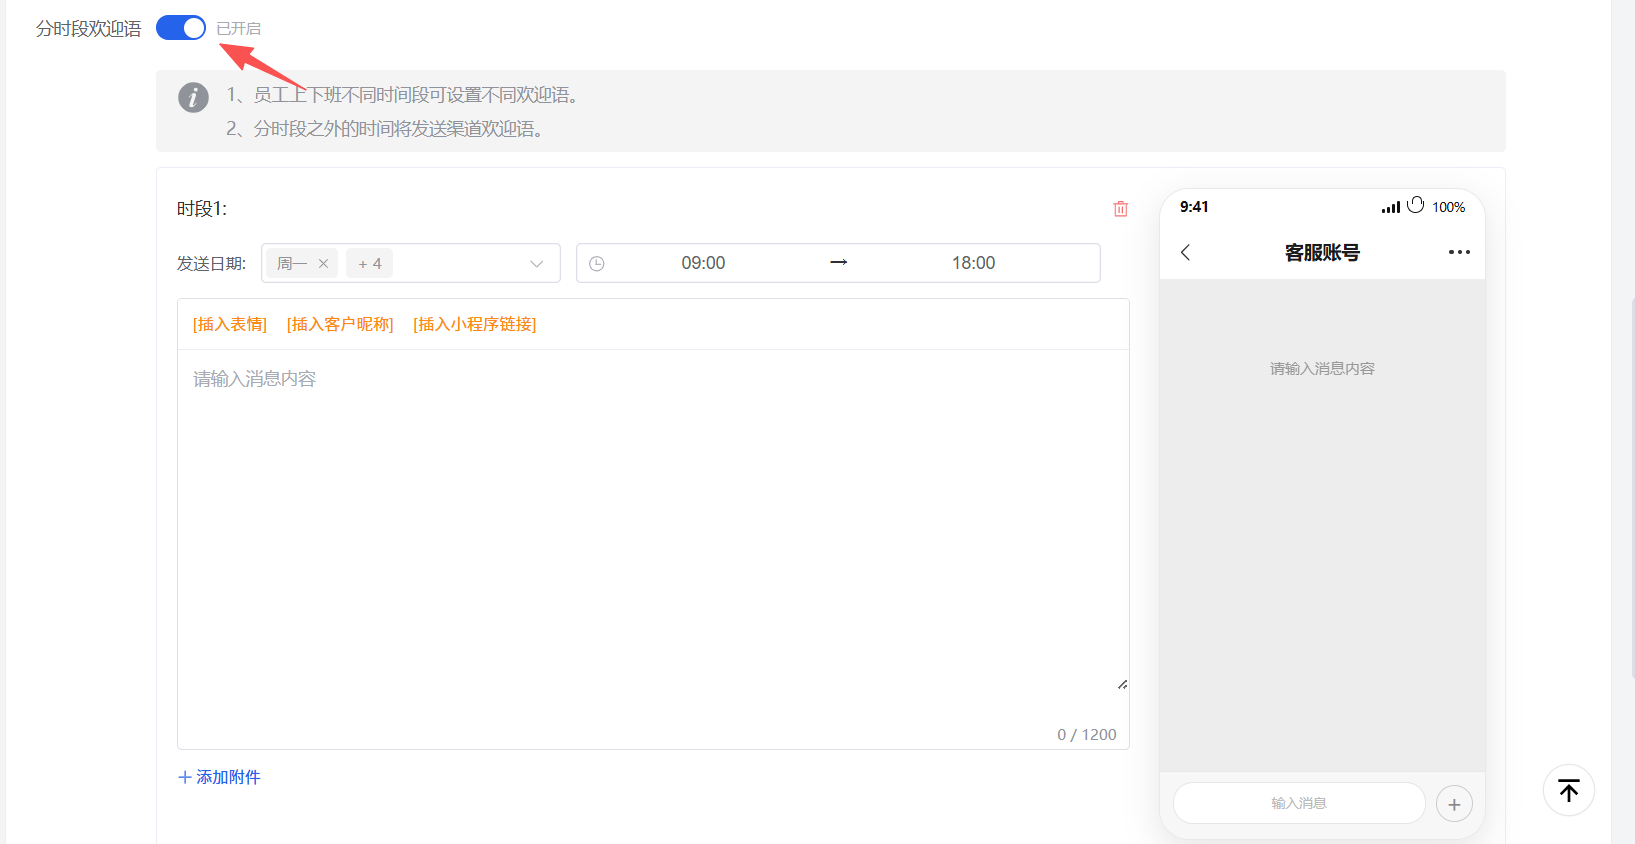
Task: Grab the textarea resize handle
Action: (1122, 685)
